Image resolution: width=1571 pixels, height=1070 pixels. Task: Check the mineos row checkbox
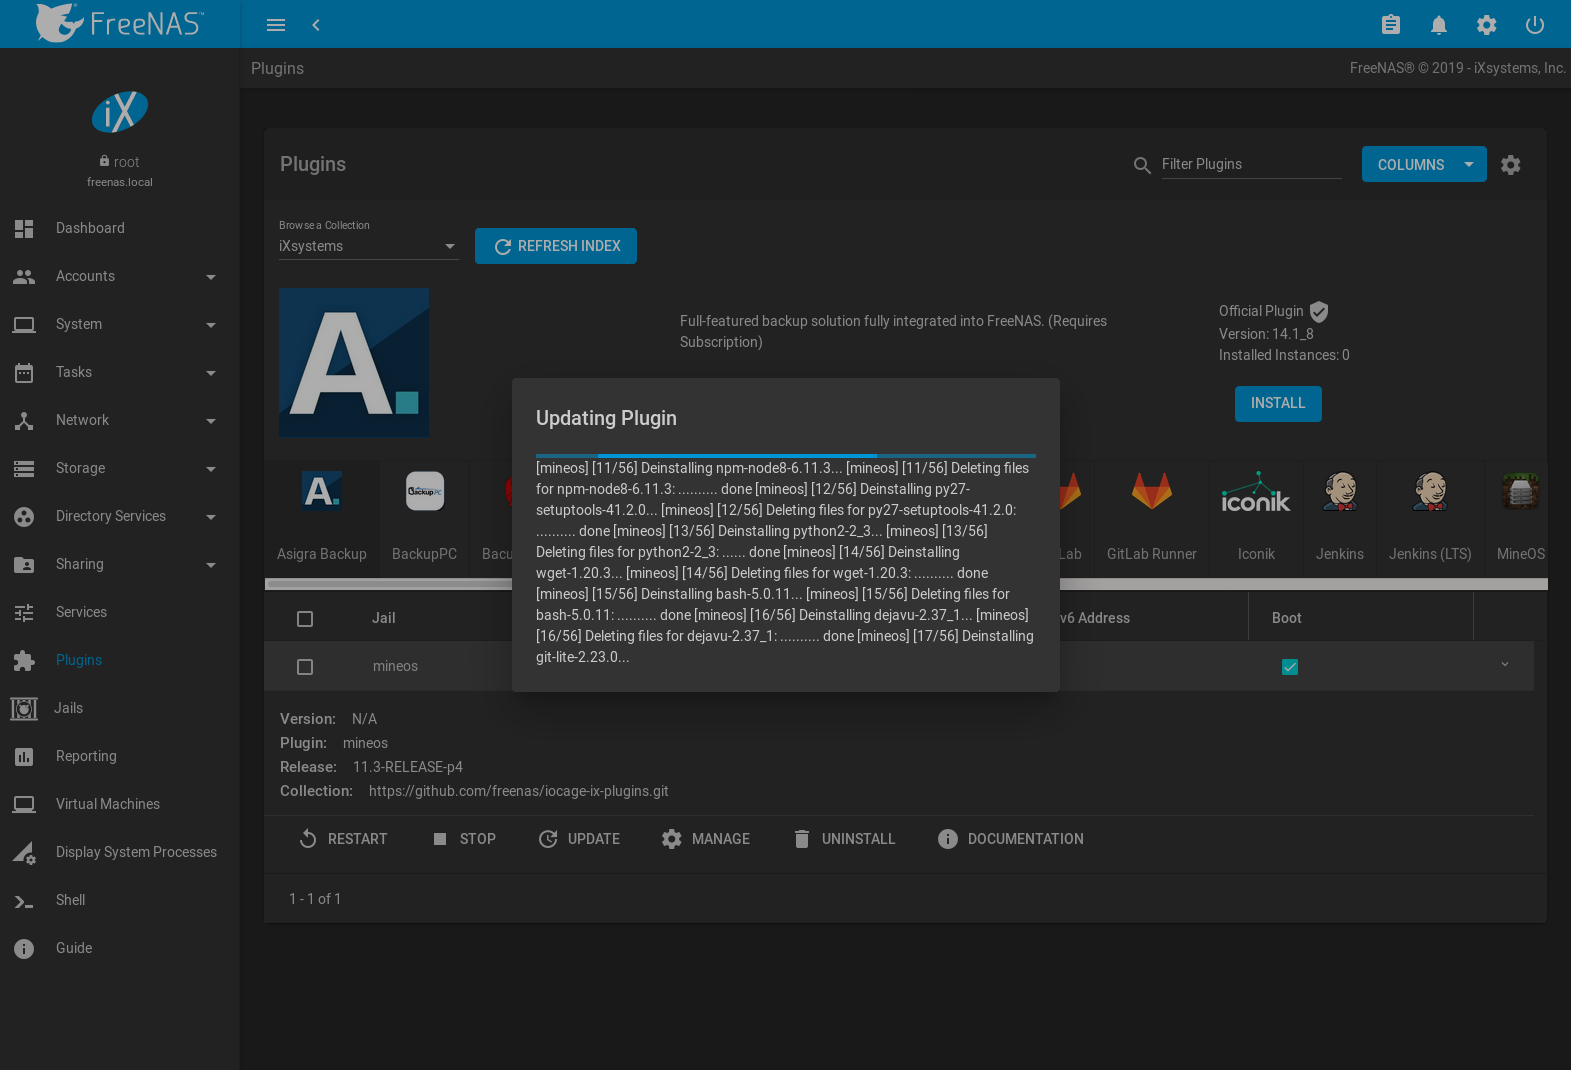305,667
